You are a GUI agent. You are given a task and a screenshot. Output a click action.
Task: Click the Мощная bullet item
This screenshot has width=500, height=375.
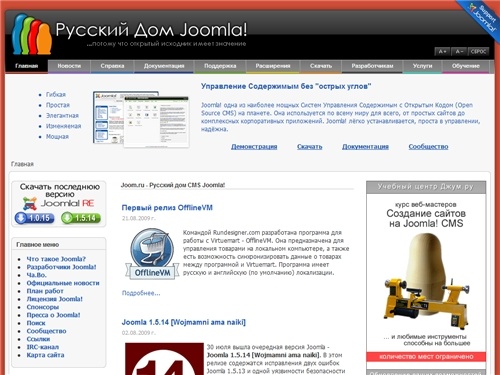click(x=57, y=137)
